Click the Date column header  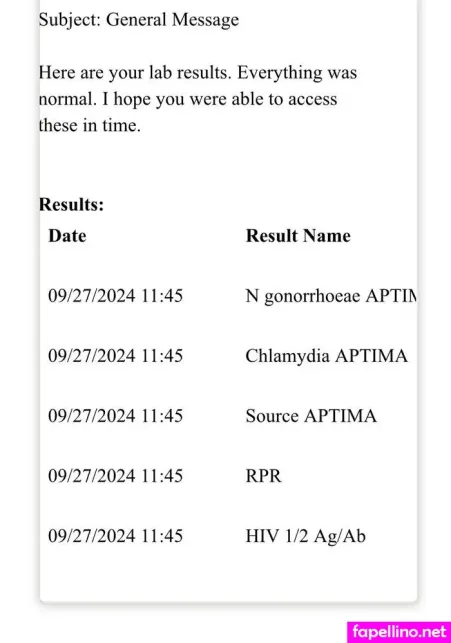point(67,236)
